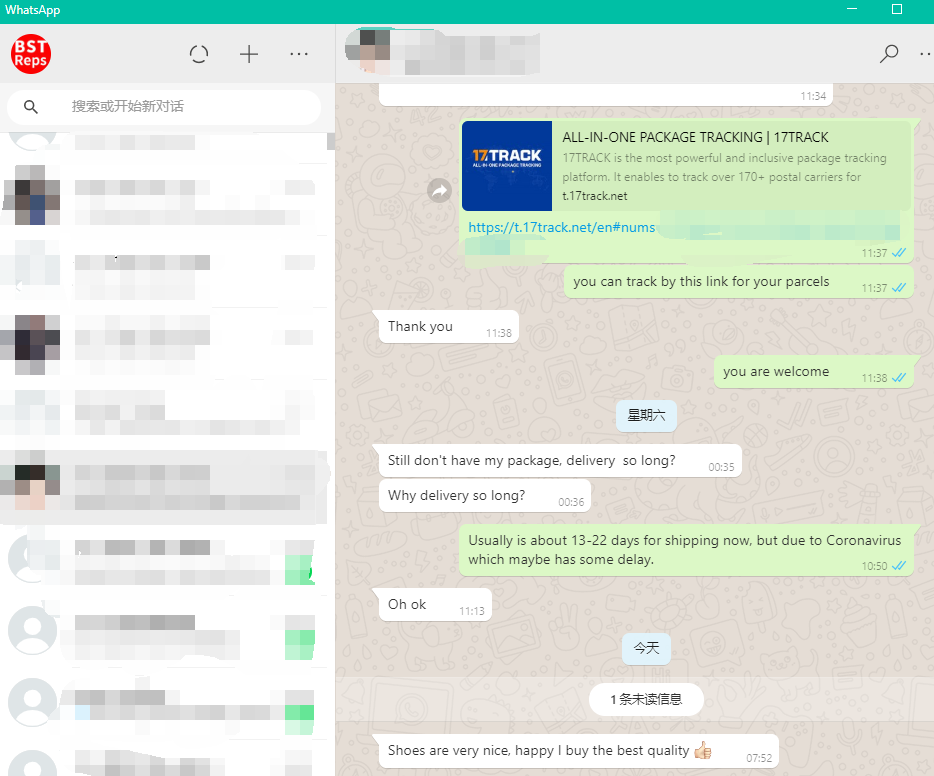This screenshot has height=776, width=934.
Task: Search within the chat using the magnifier icon
Action: [x=889, y=54]
